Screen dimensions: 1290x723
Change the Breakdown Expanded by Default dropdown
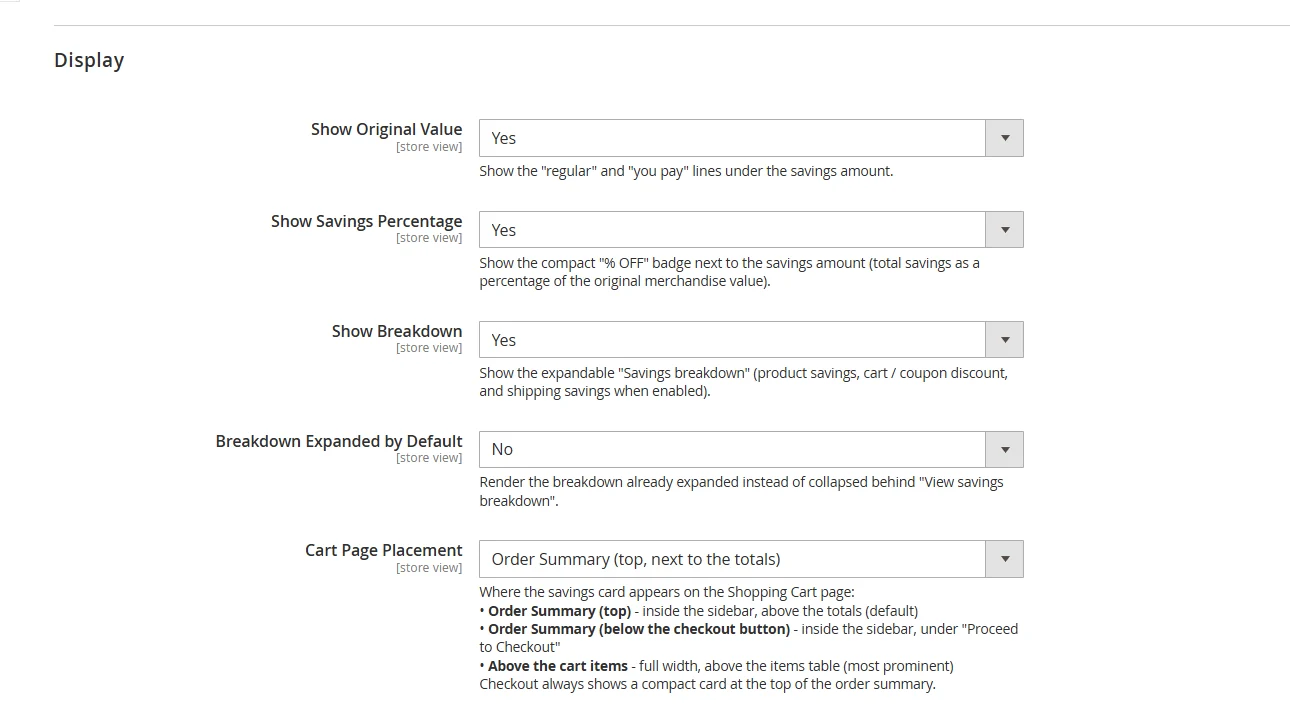pyautogui.click(x=751, y=450)
